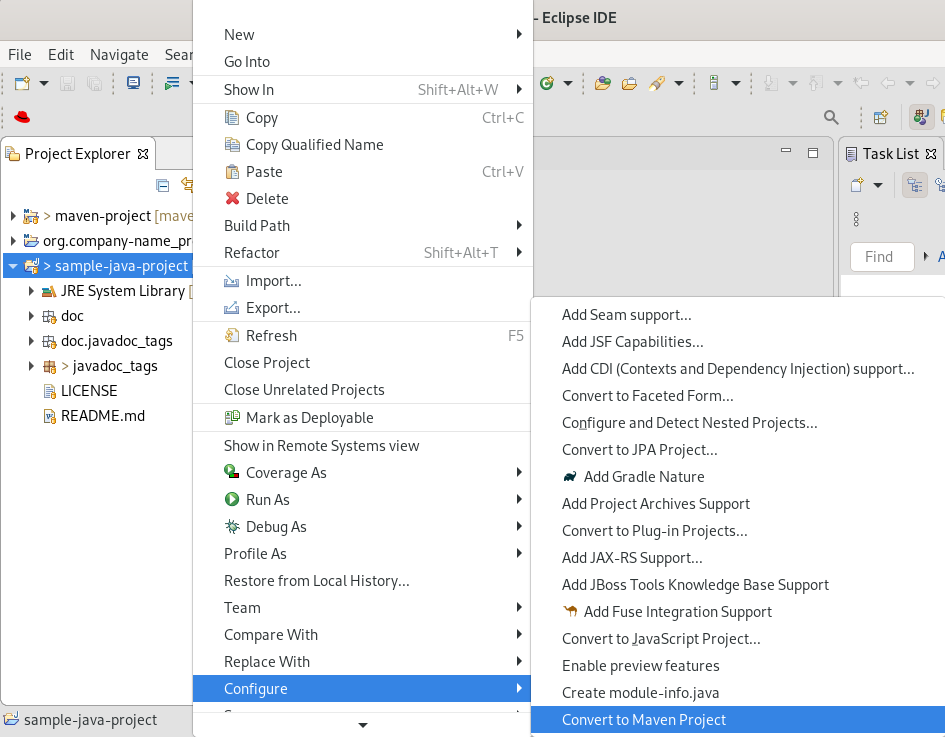Collapse the sample-java-project node
Screen dimensions: 945x737
pos(13,266)
